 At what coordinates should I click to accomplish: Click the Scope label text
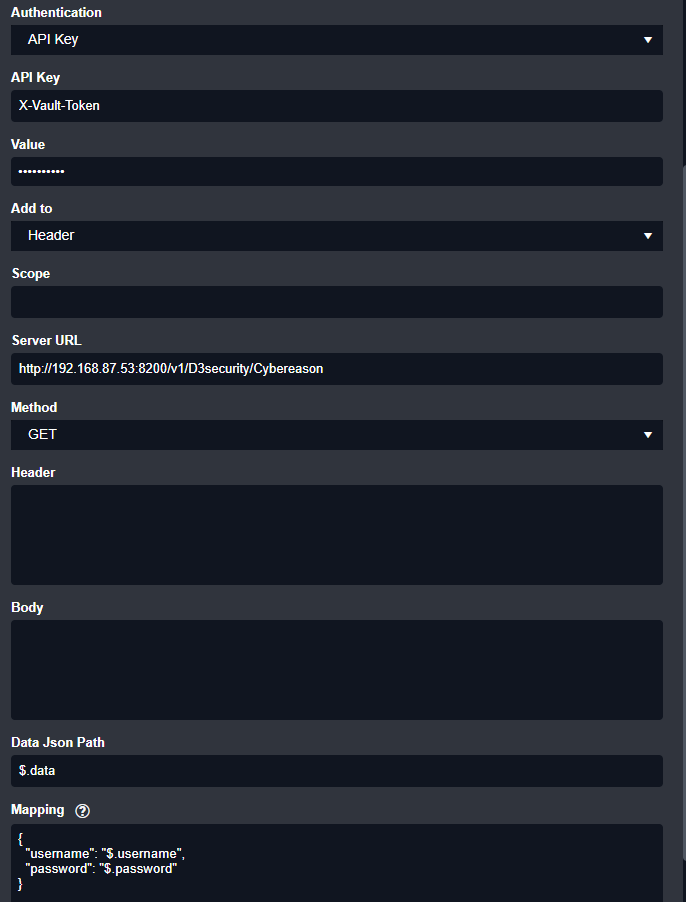[31, 273]
